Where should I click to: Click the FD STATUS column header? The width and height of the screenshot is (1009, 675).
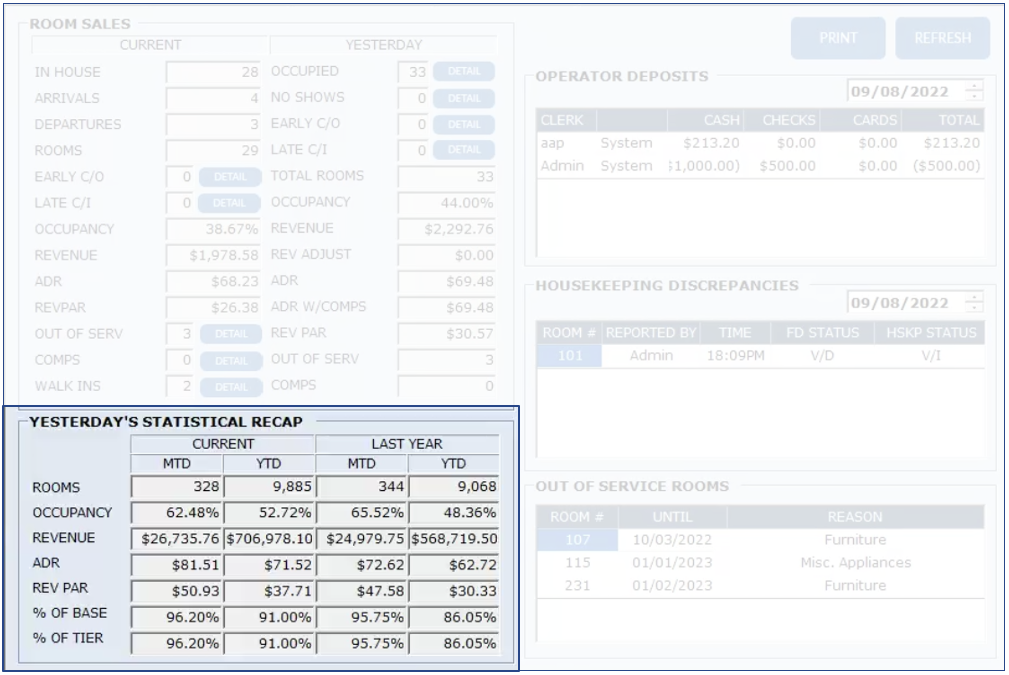click(x=822, y=333)
